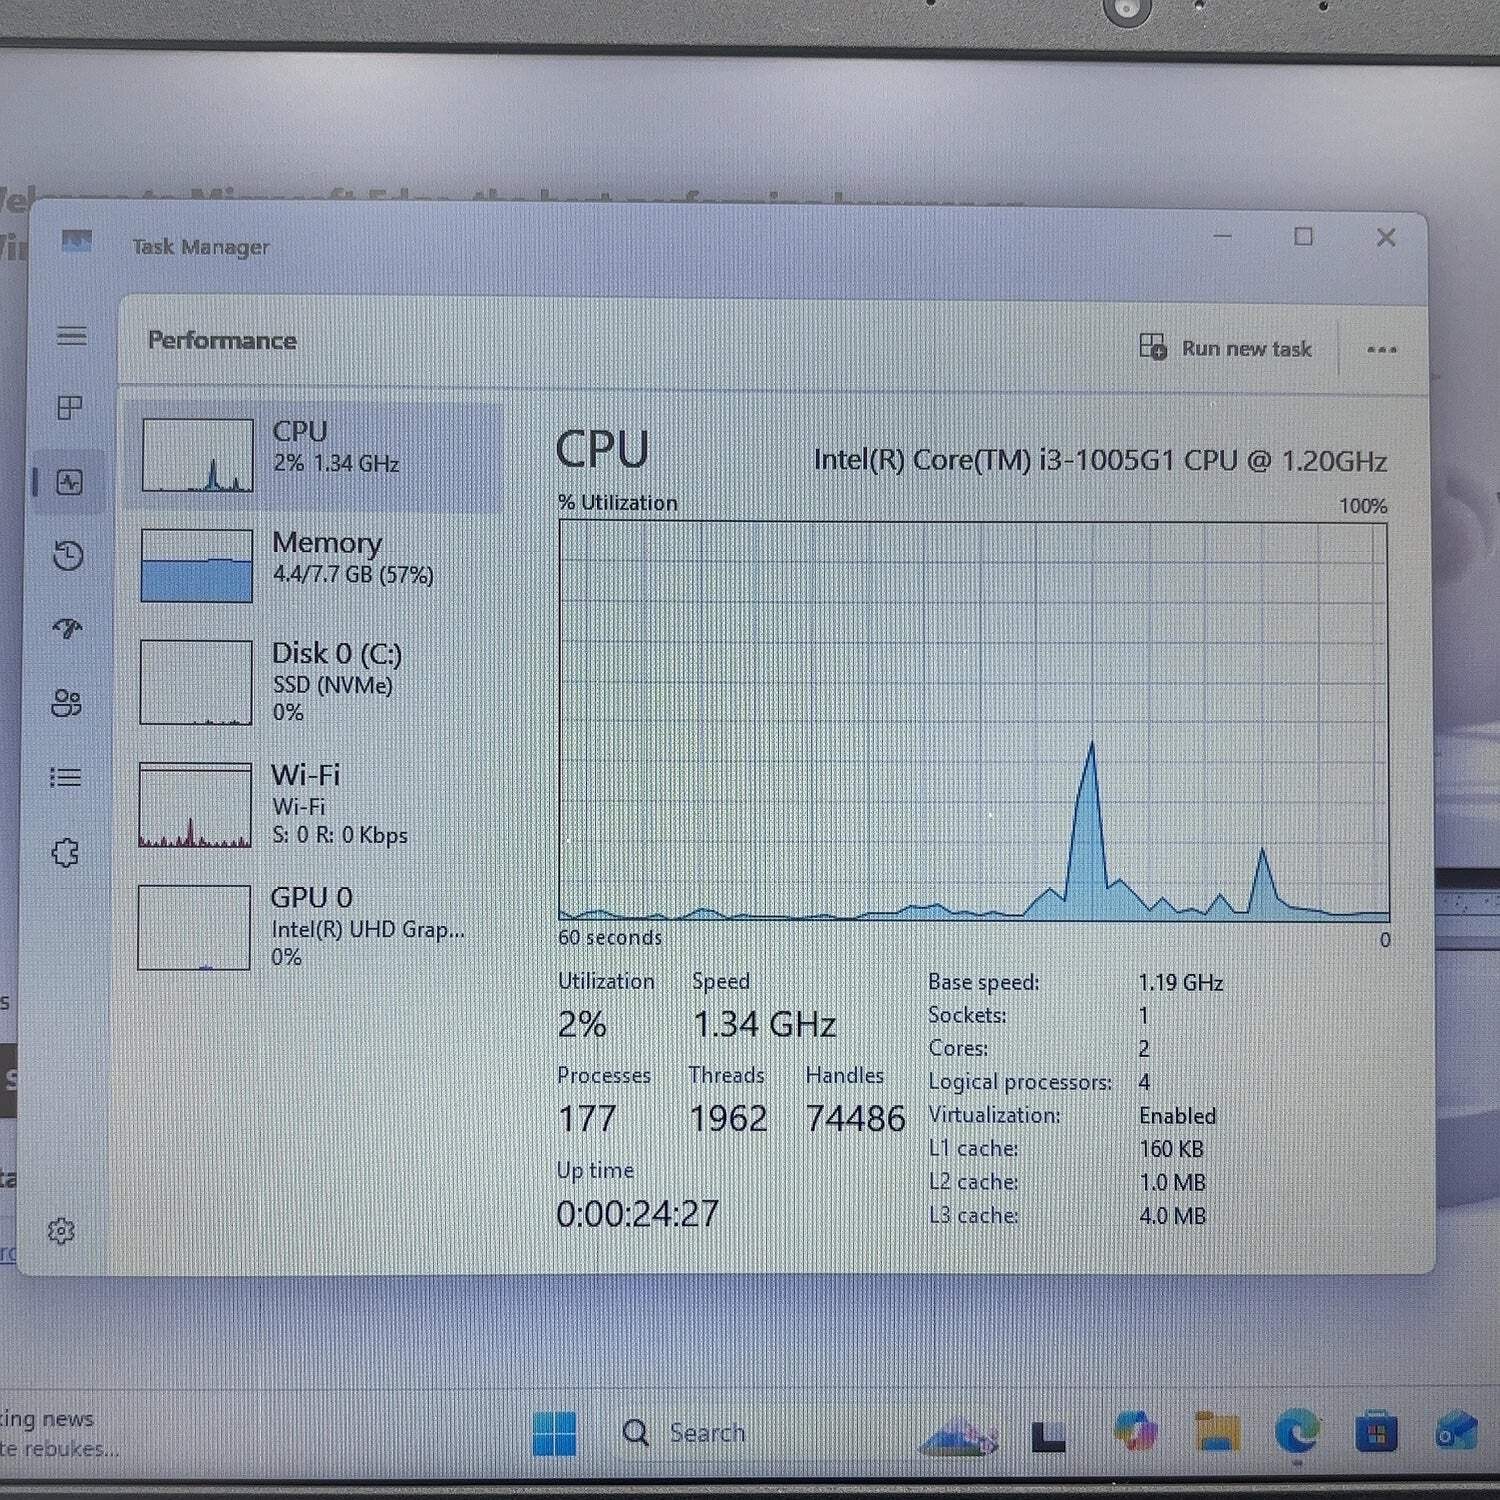Viewport: 1500px width, 1500px height.
Task: Click the Speed value 1.34 GHz
Action: pos(765,1024)
